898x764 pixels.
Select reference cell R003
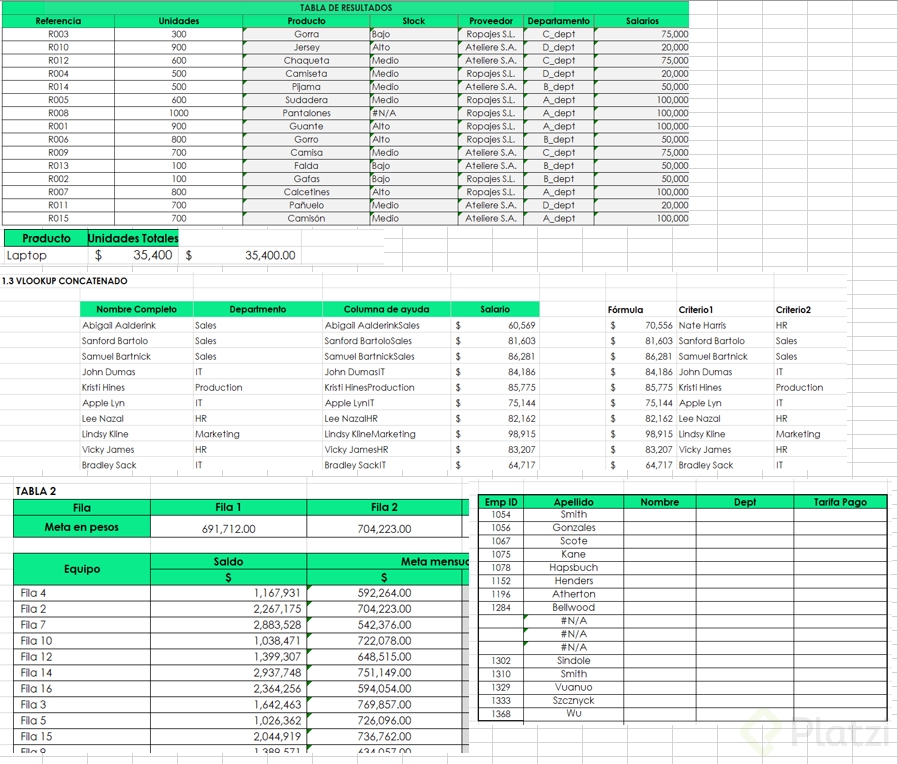point(58,34)
